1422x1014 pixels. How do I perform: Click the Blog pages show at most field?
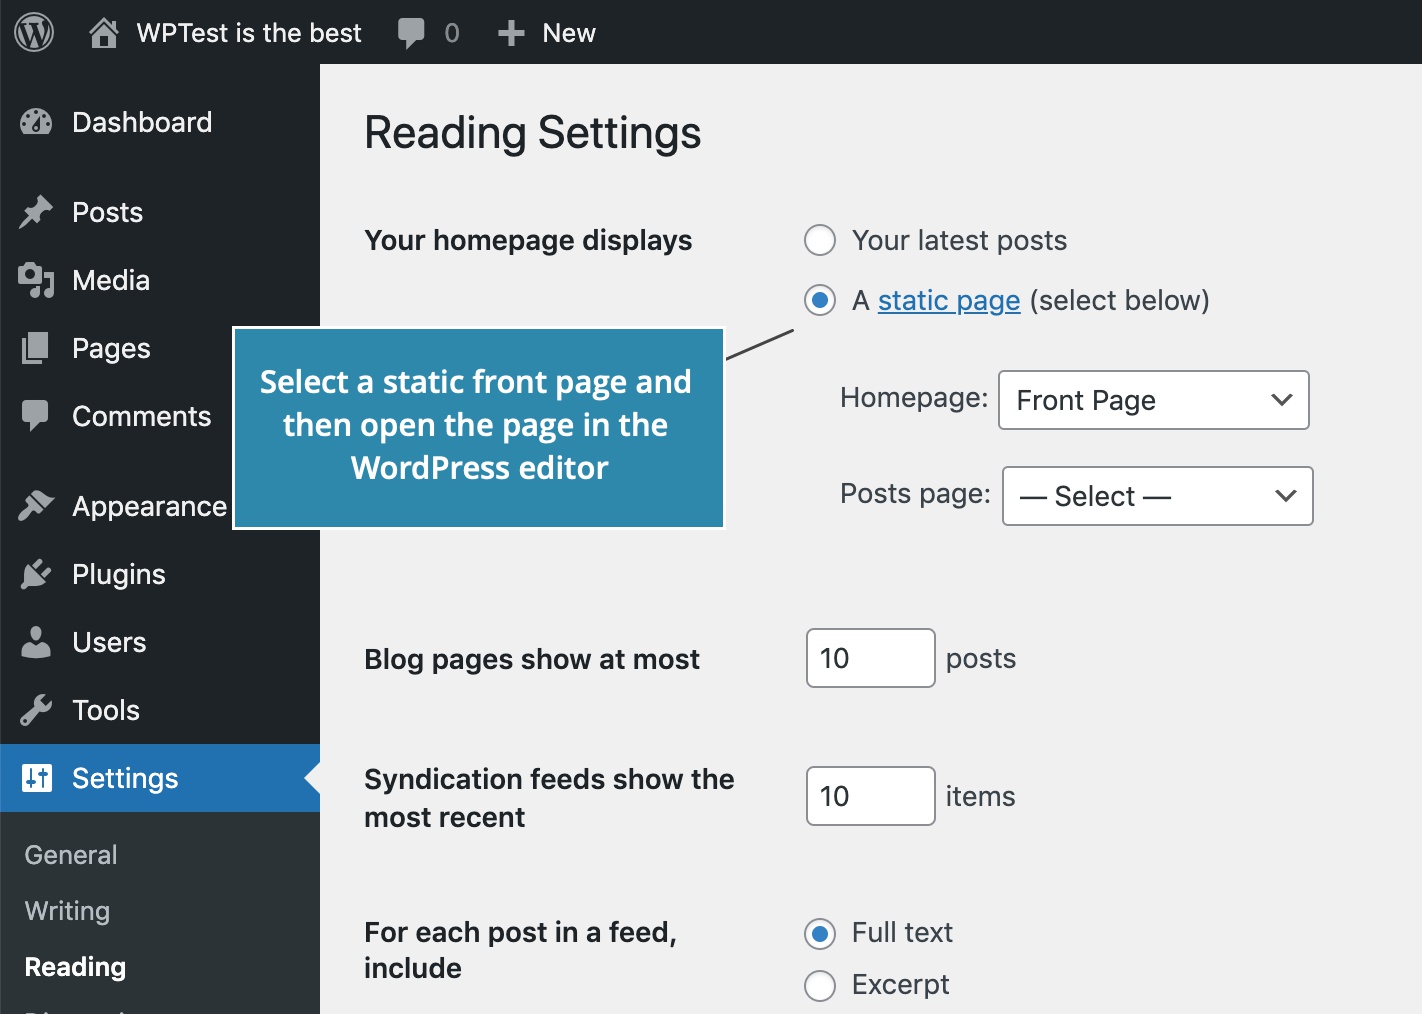click(x=871, y=658)
